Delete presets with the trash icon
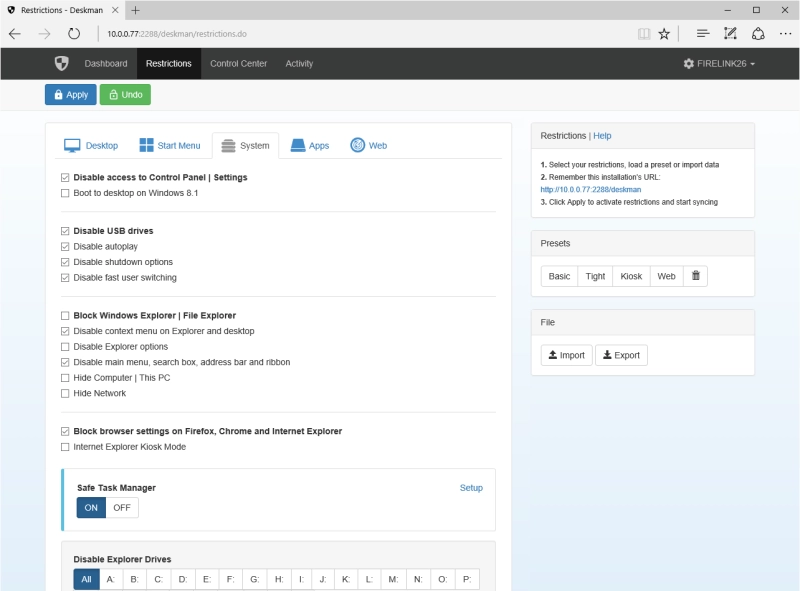This screenshot has width=800, height=591. pos(695,276)
